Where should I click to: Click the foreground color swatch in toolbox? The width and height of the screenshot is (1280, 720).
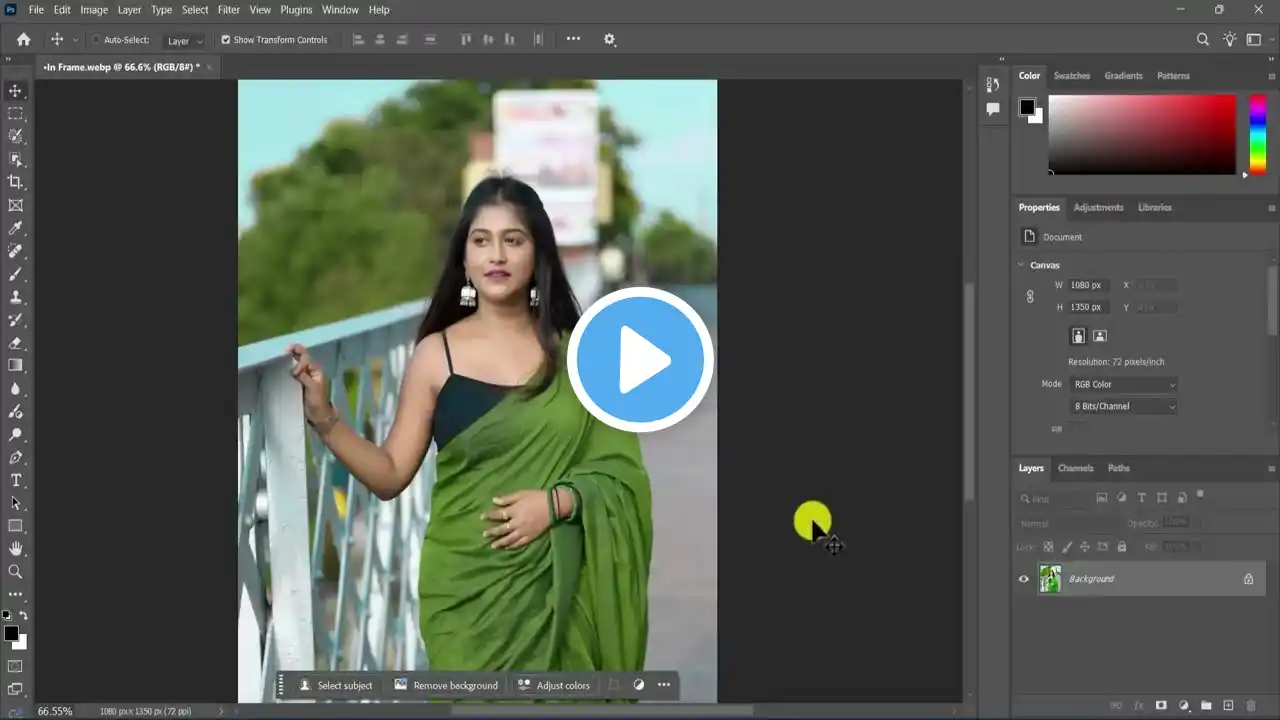(x=11, y=634)
